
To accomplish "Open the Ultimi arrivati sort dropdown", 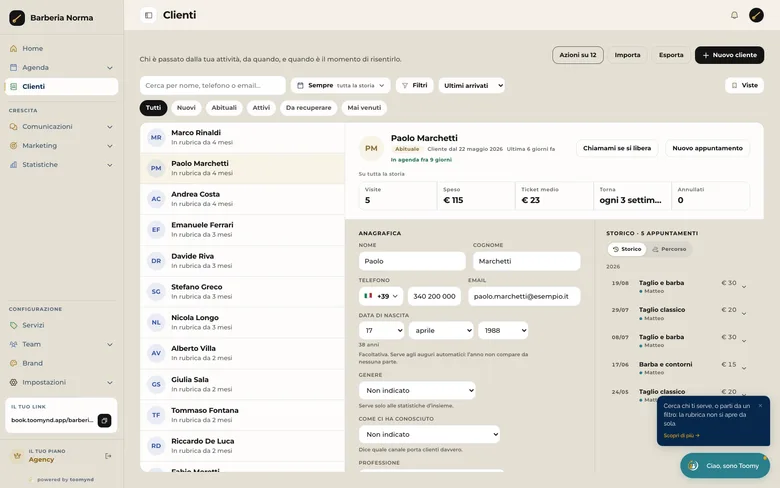I will tap(472, 86).
